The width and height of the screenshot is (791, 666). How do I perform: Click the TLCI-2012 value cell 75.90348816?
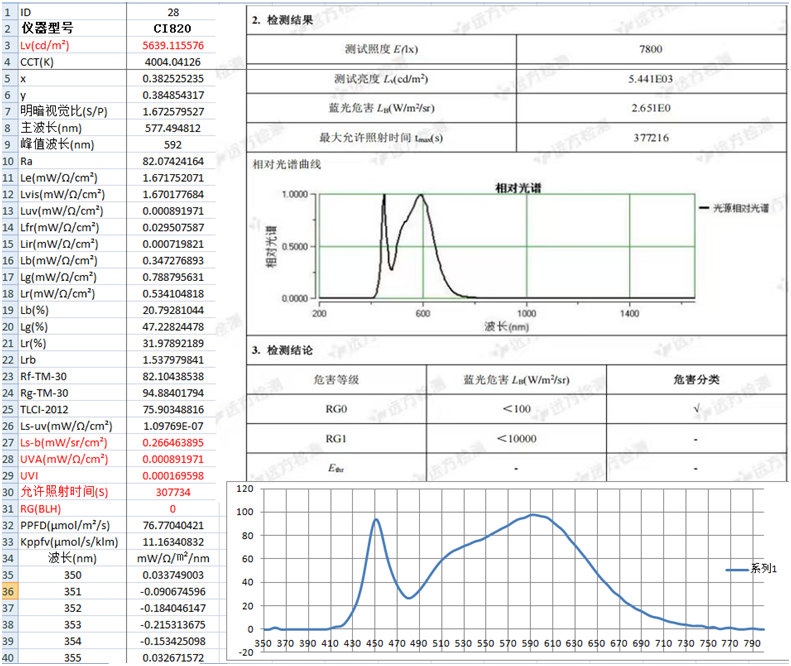[173, 410]
